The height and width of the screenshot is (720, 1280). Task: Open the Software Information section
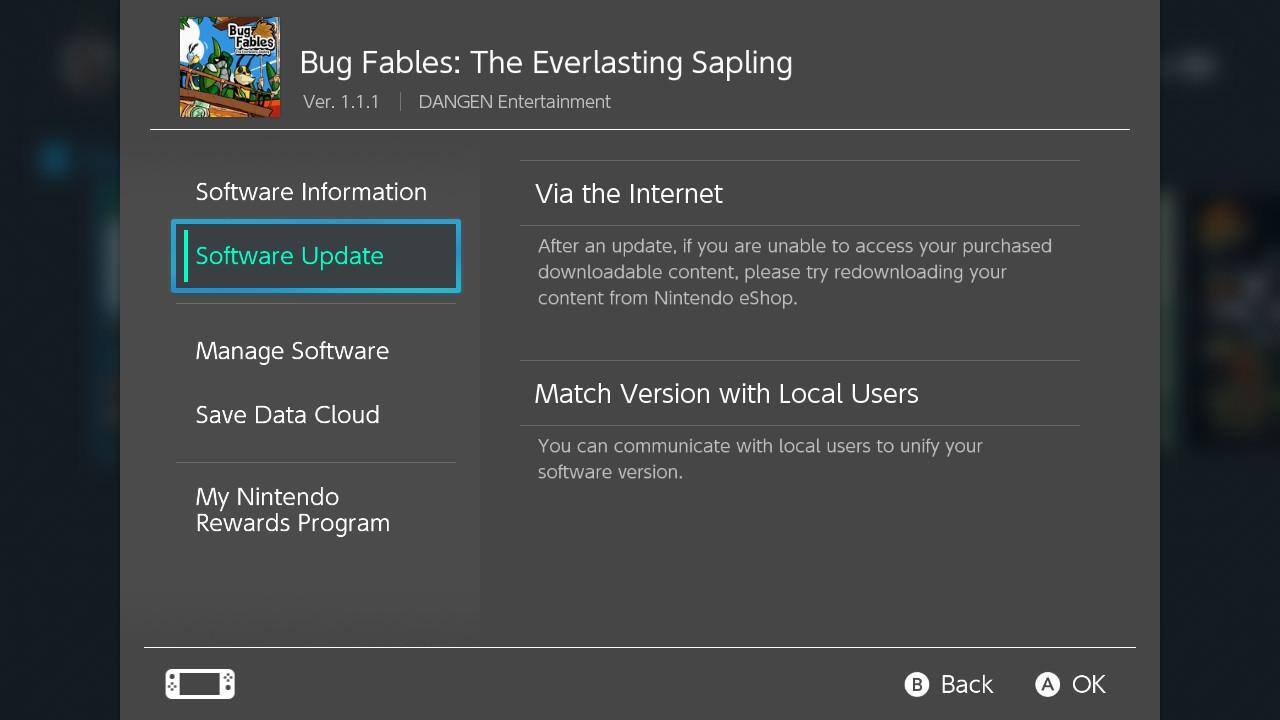311,192
